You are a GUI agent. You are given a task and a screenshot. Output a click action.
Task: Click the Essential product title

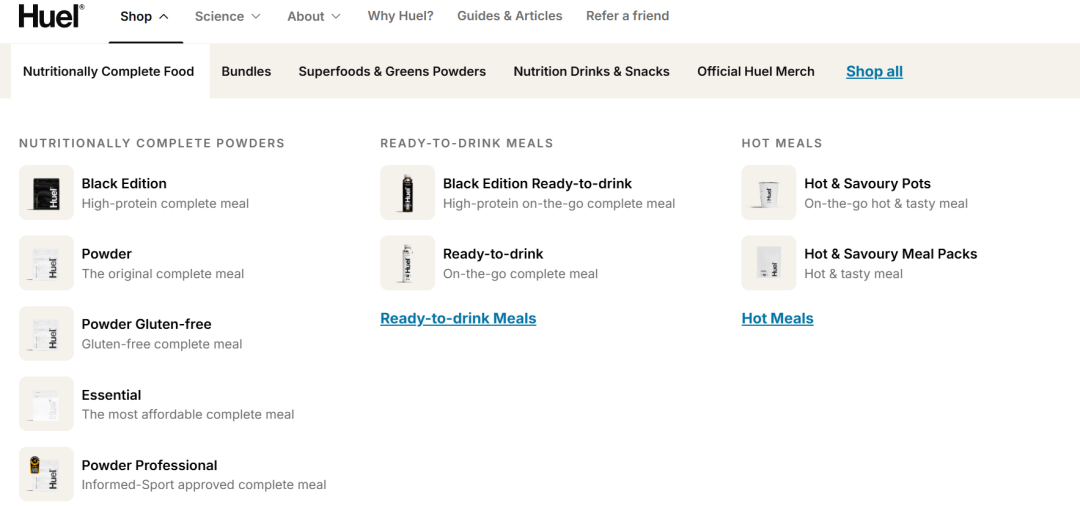112,395
